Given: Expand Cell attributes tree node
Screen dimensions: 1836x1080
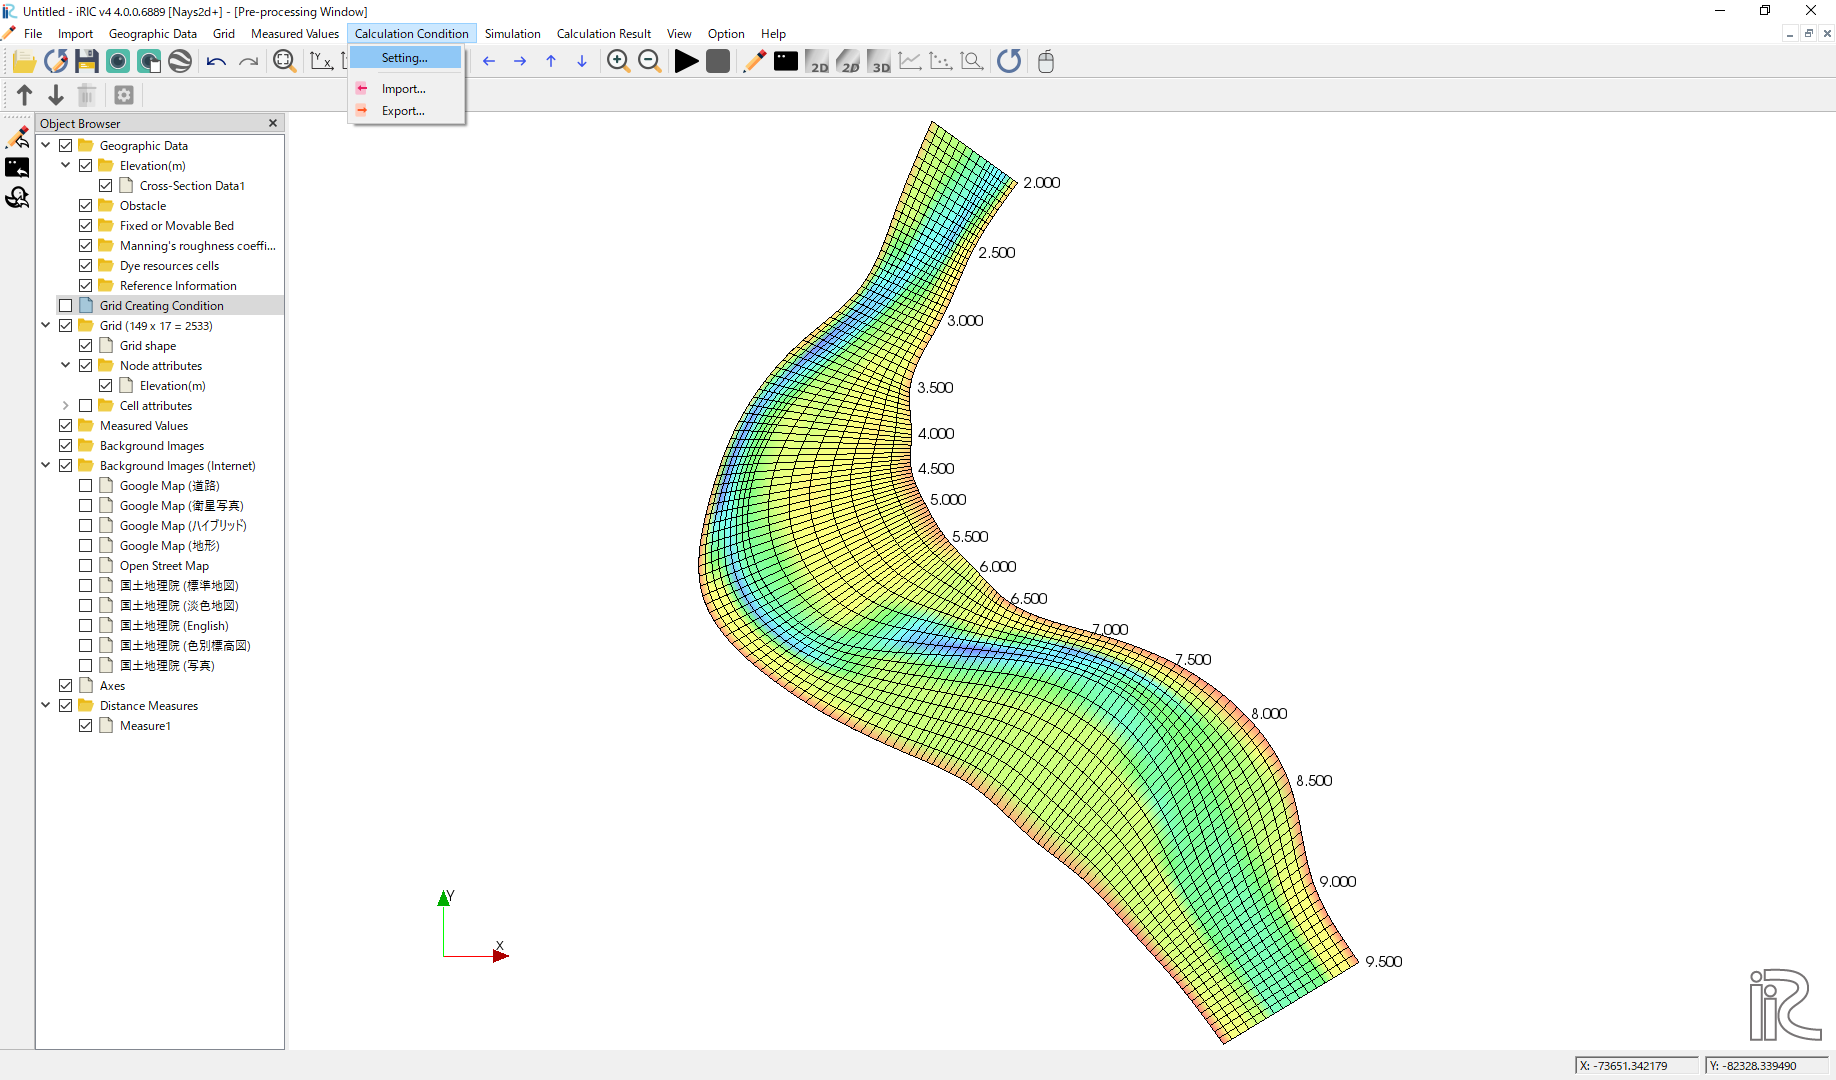Looking at the screenshot, I should pyautogui.click(x=66, y=406).
